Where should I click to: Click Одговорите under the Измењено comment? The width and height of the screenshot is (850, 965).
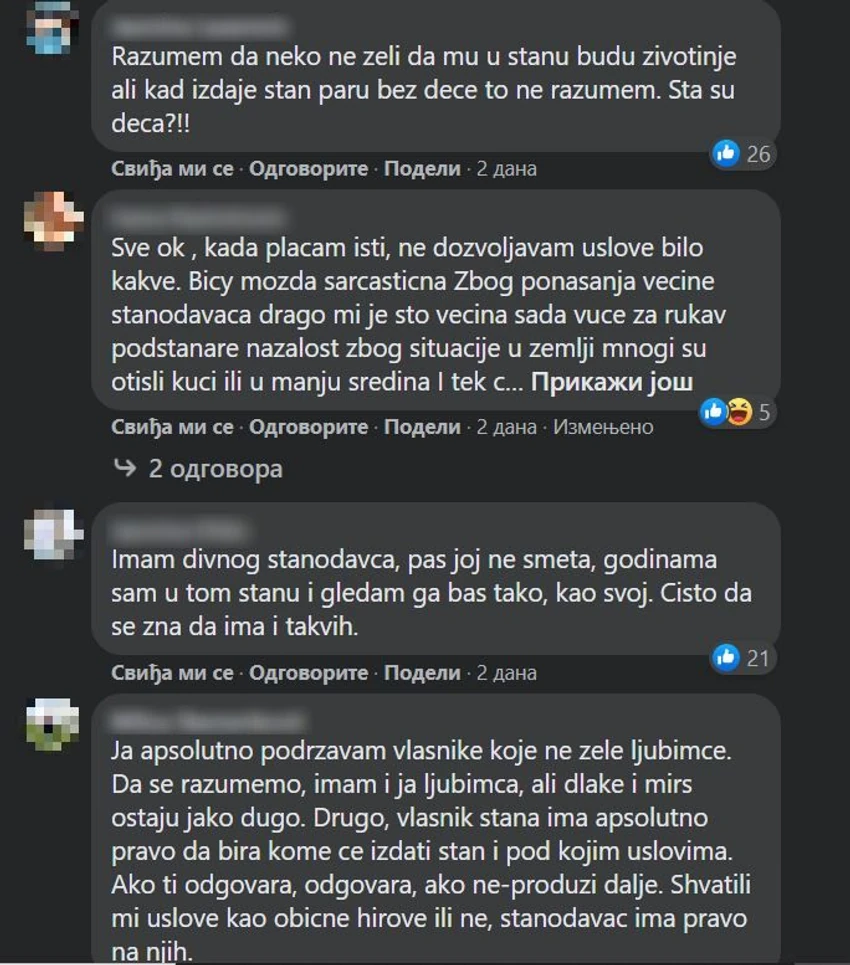click(308, 427)
